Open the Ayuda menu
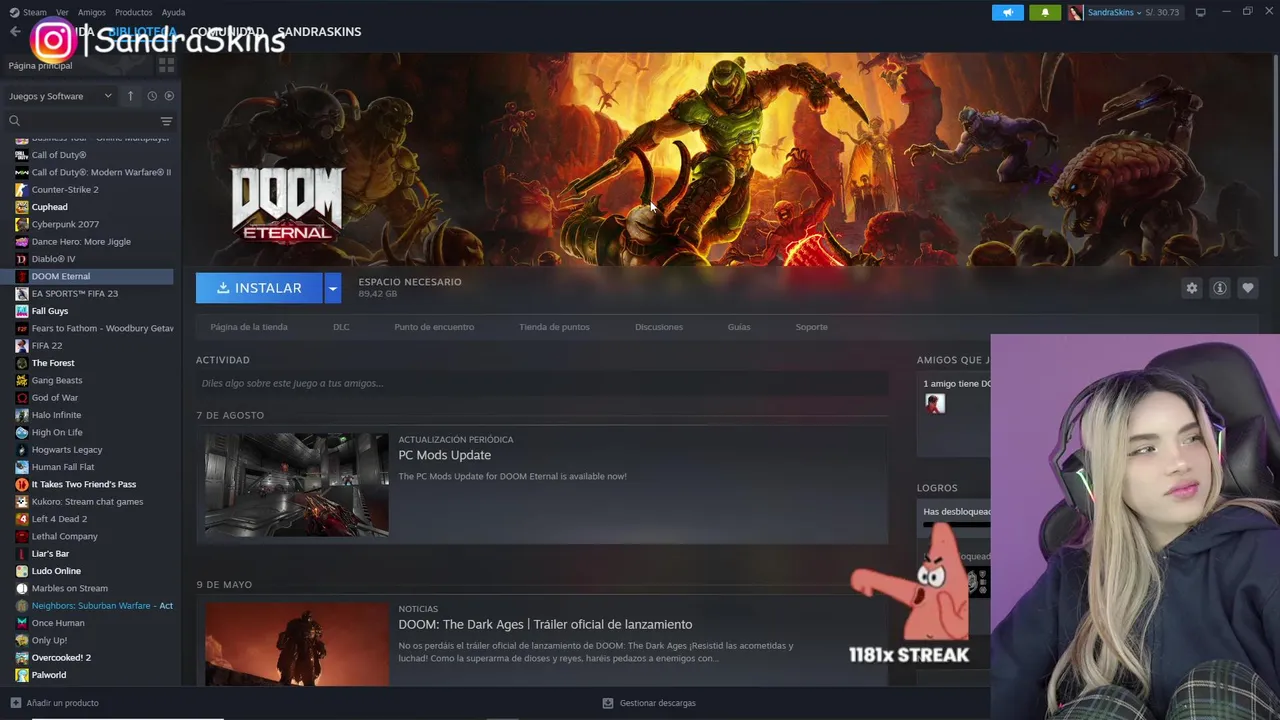Screen dimensions: 1280x720 point(173,12)
